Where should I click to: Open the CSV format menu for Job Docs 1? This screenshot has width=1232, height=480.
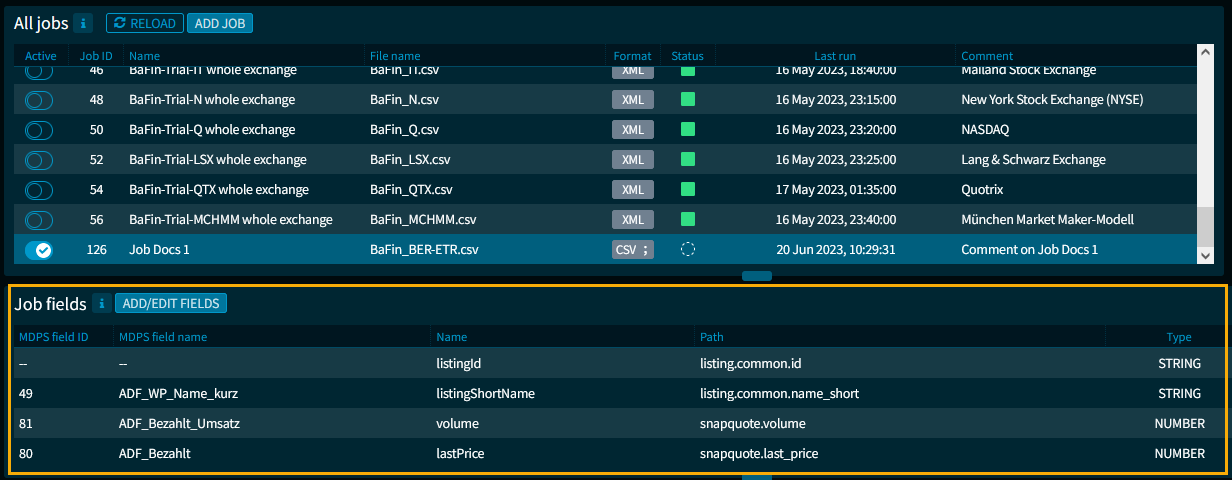point(633,250)
